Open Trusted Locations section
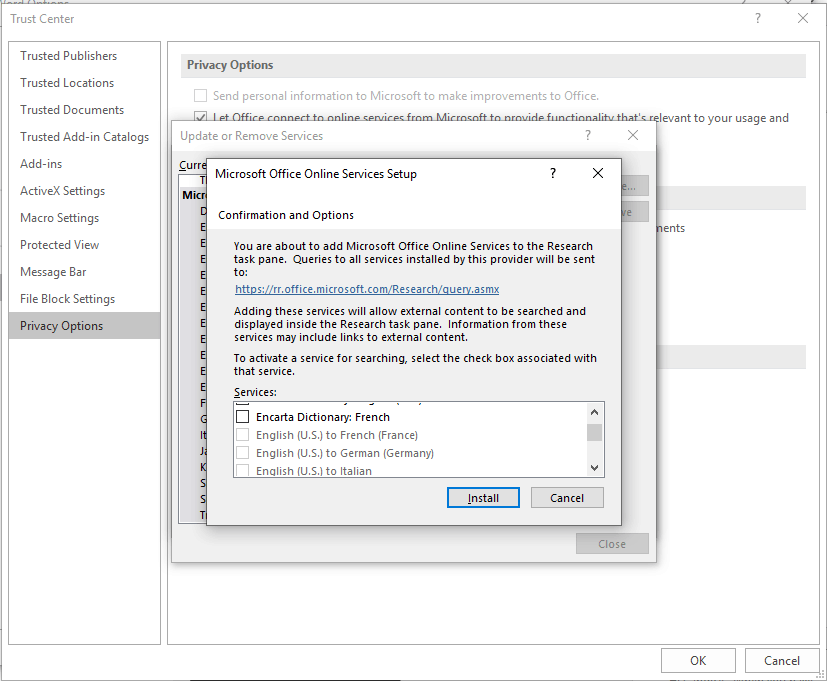 (x=84, y=83)
